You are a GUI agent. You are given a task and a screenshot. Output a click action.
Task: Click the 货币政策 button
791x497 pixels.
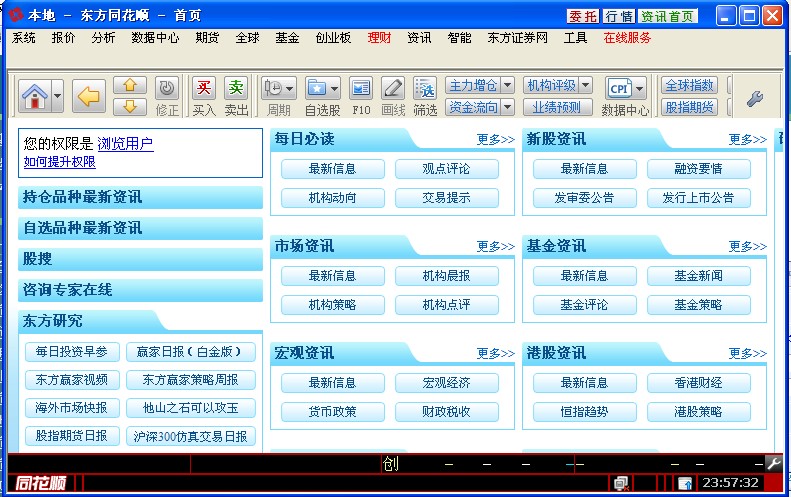[332, 412]
